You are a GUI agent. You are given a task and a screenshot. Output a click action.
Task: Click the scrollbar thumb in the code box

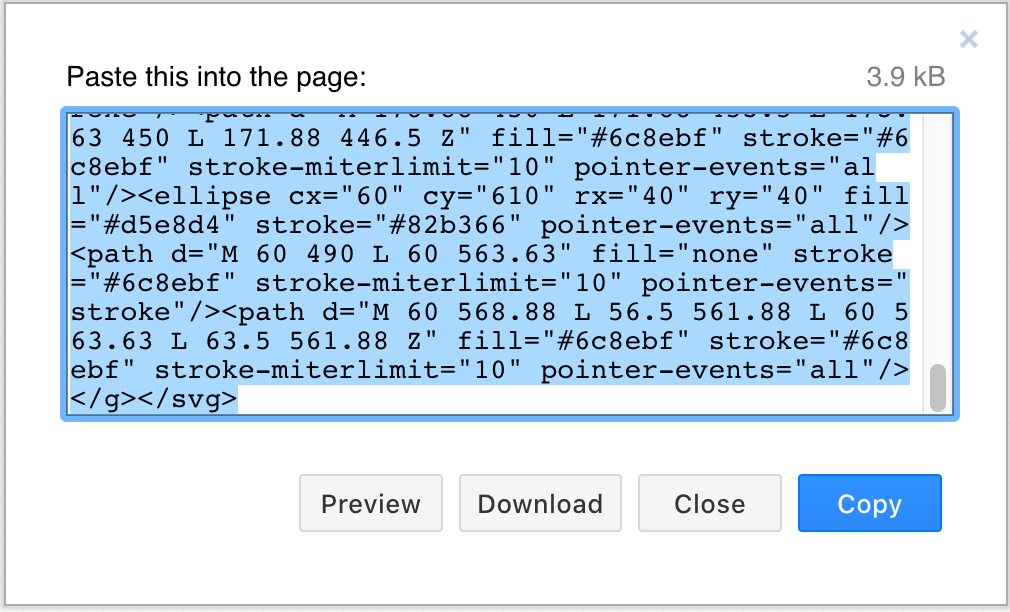click(938, 385)
